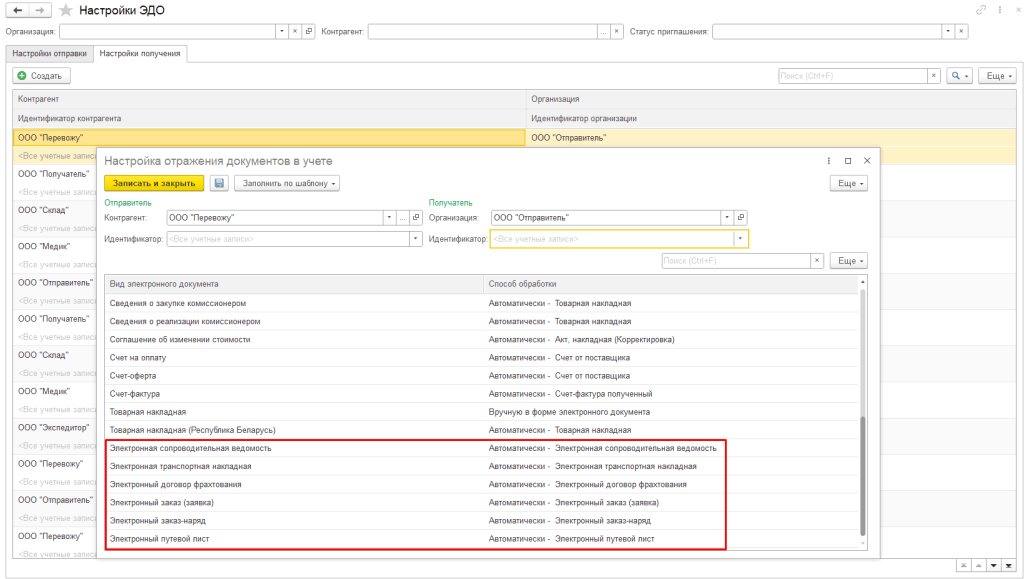Image resolution: width=1024 pixels, height=579 pixels.
Task: Clear the dialog table search box
Action: click(817, 260)
